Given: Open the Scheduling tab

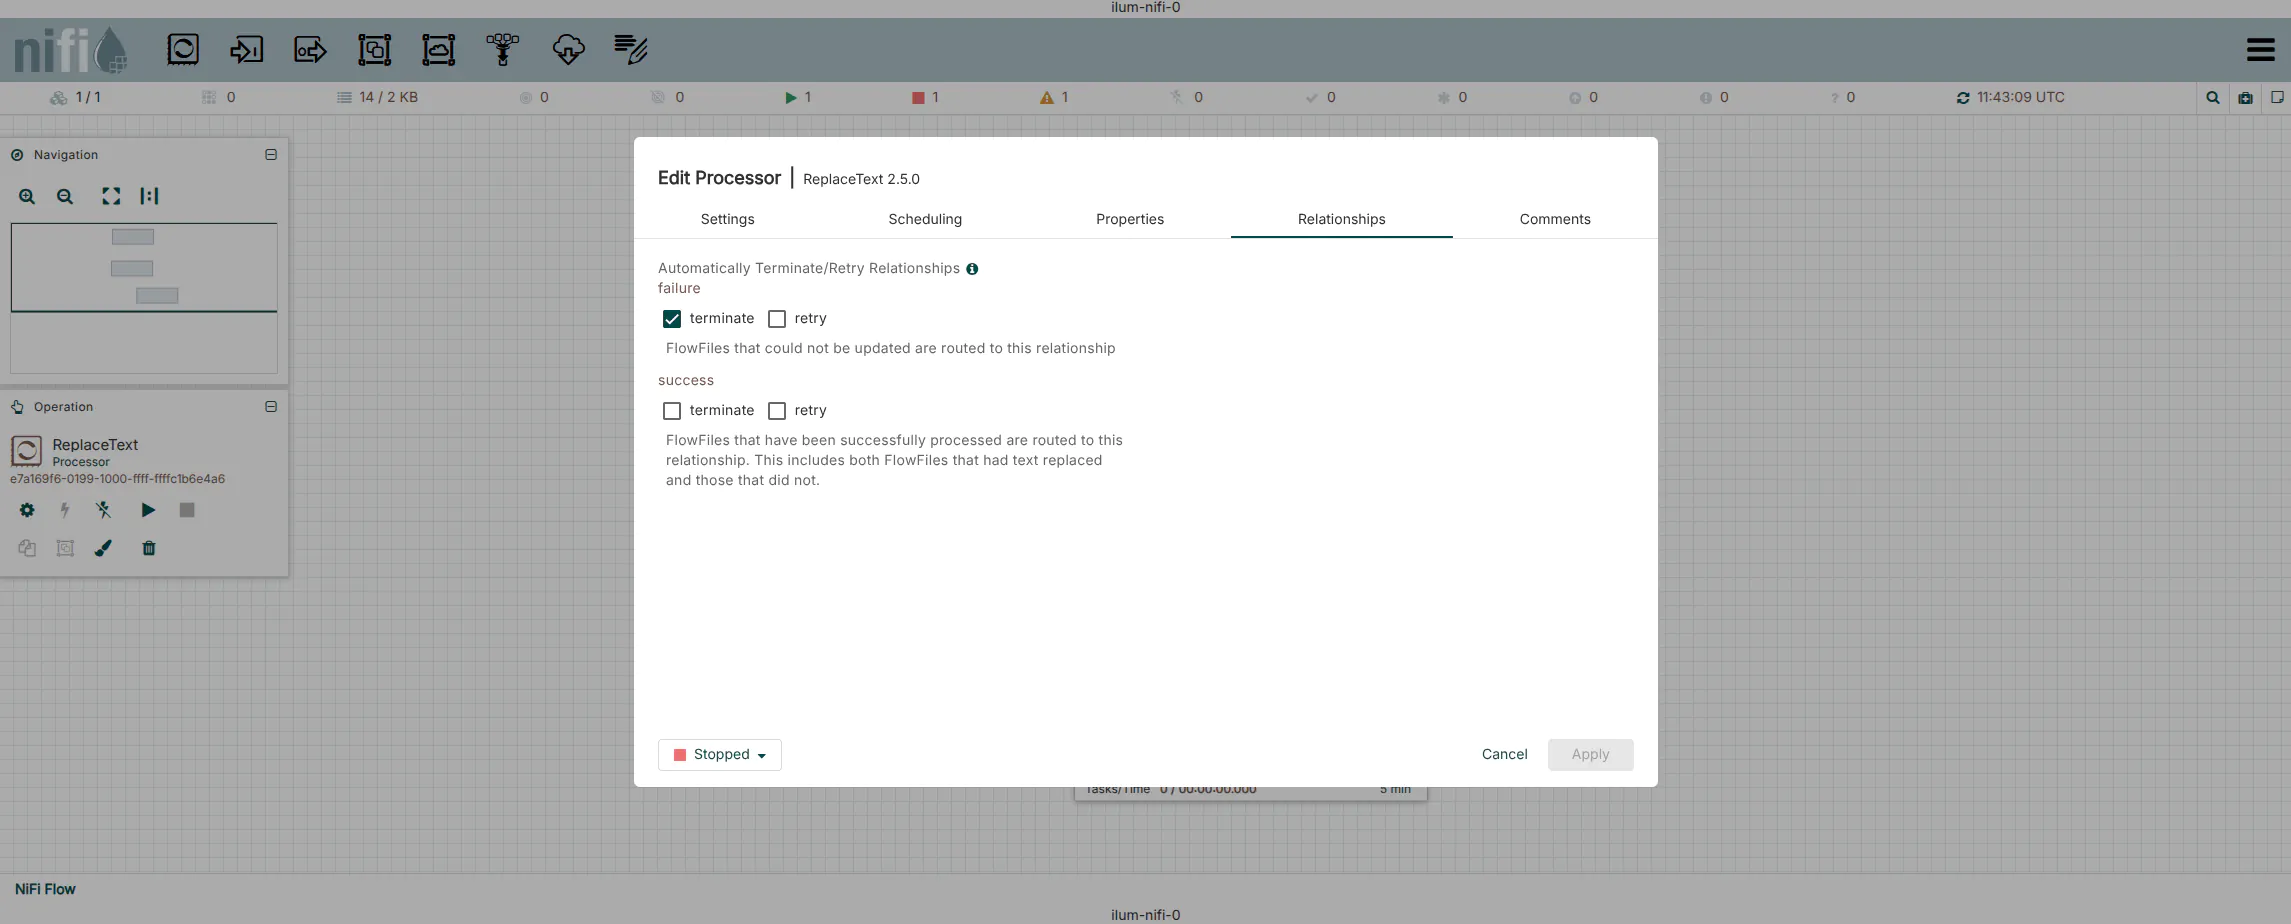Looking at the screenshot, I should tap(924, 219).
